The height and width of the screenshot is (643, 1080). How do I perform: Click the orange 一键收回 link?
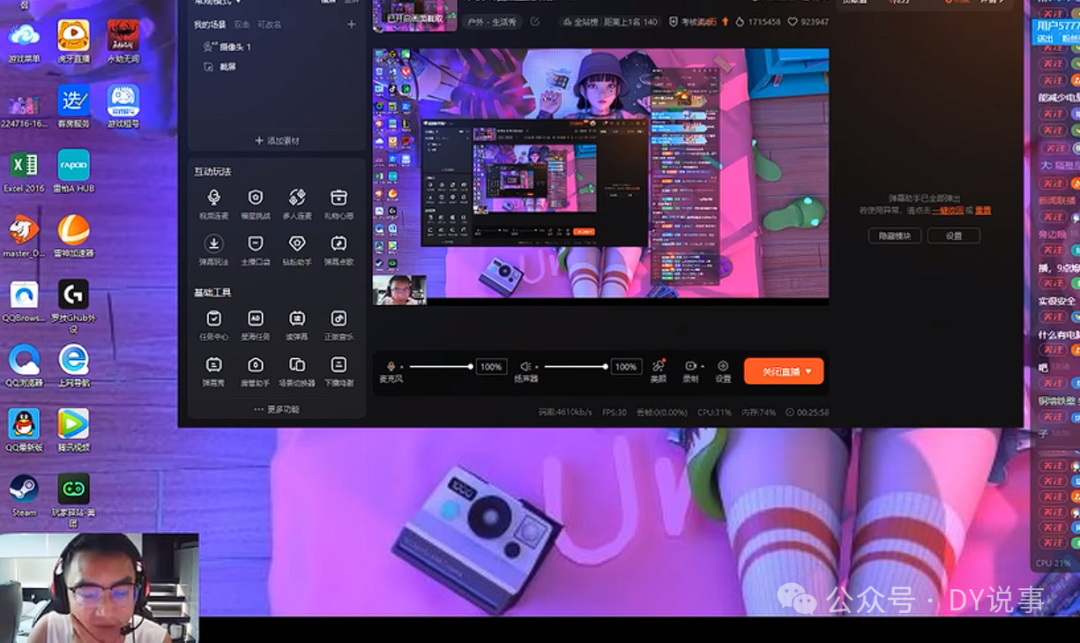(x=947, y=211)
